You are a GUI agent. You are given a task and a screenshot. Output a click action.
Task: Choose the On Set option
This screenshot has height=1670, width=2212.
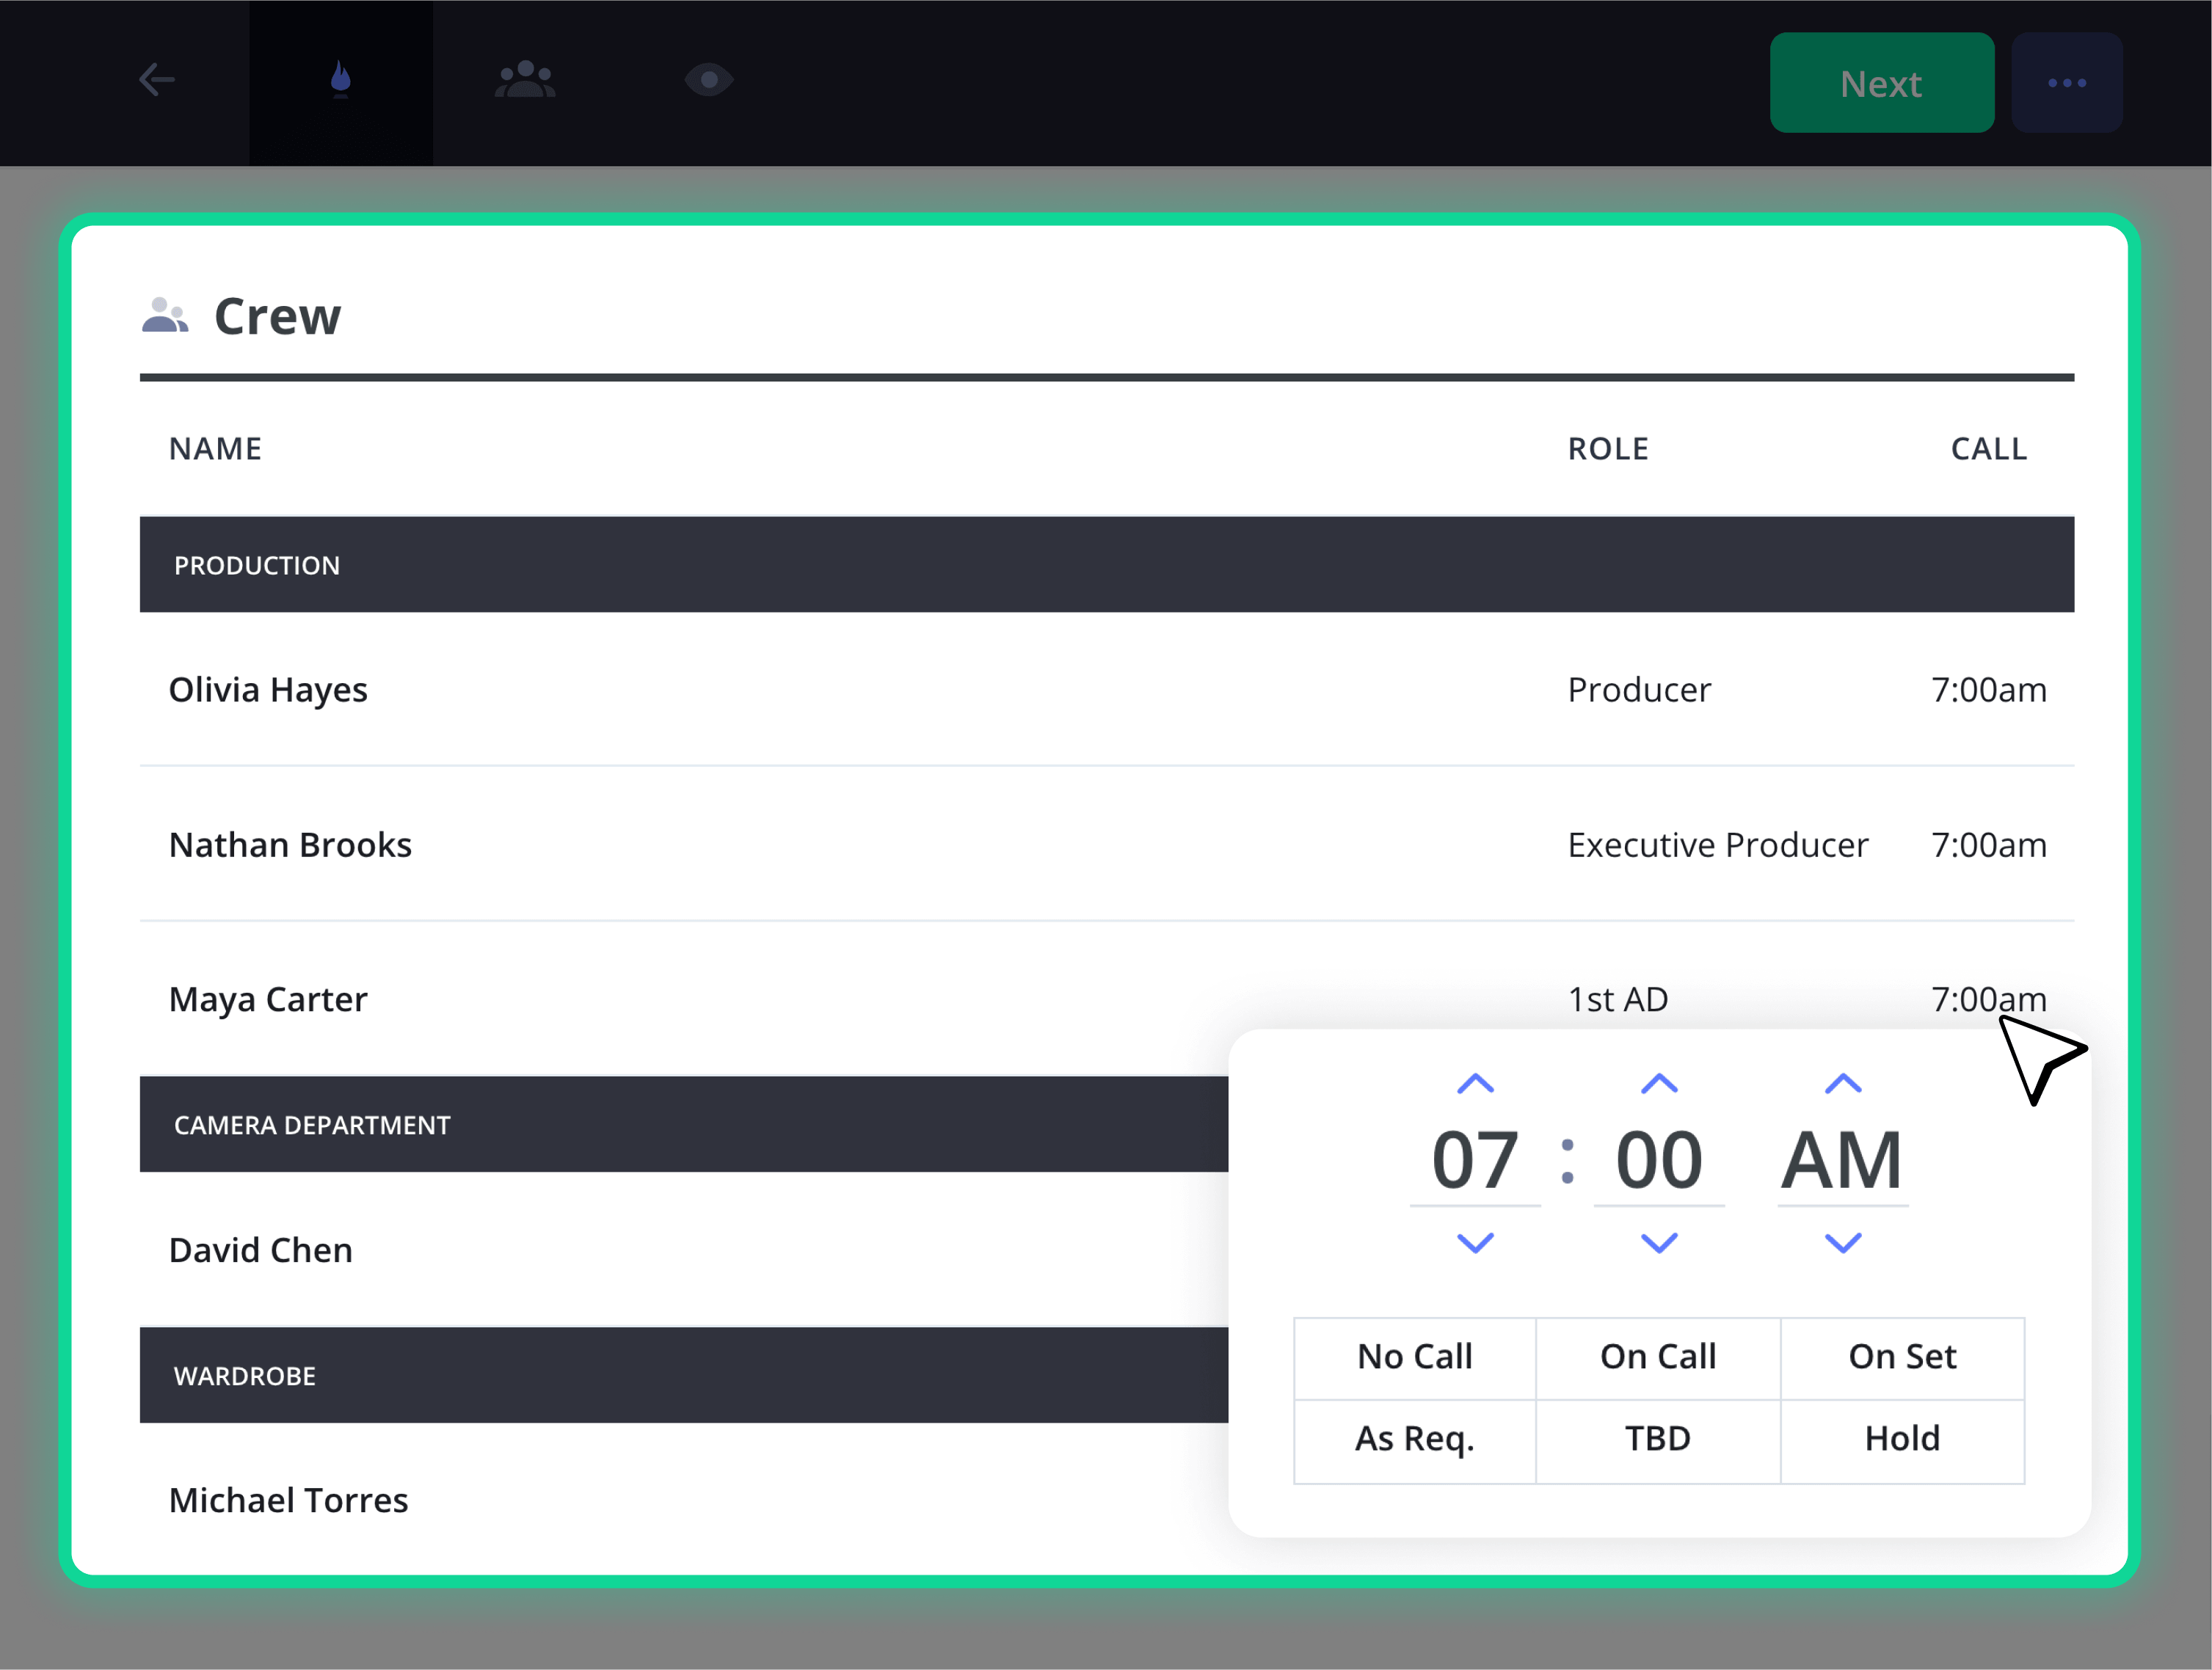click(1902, 1357)
